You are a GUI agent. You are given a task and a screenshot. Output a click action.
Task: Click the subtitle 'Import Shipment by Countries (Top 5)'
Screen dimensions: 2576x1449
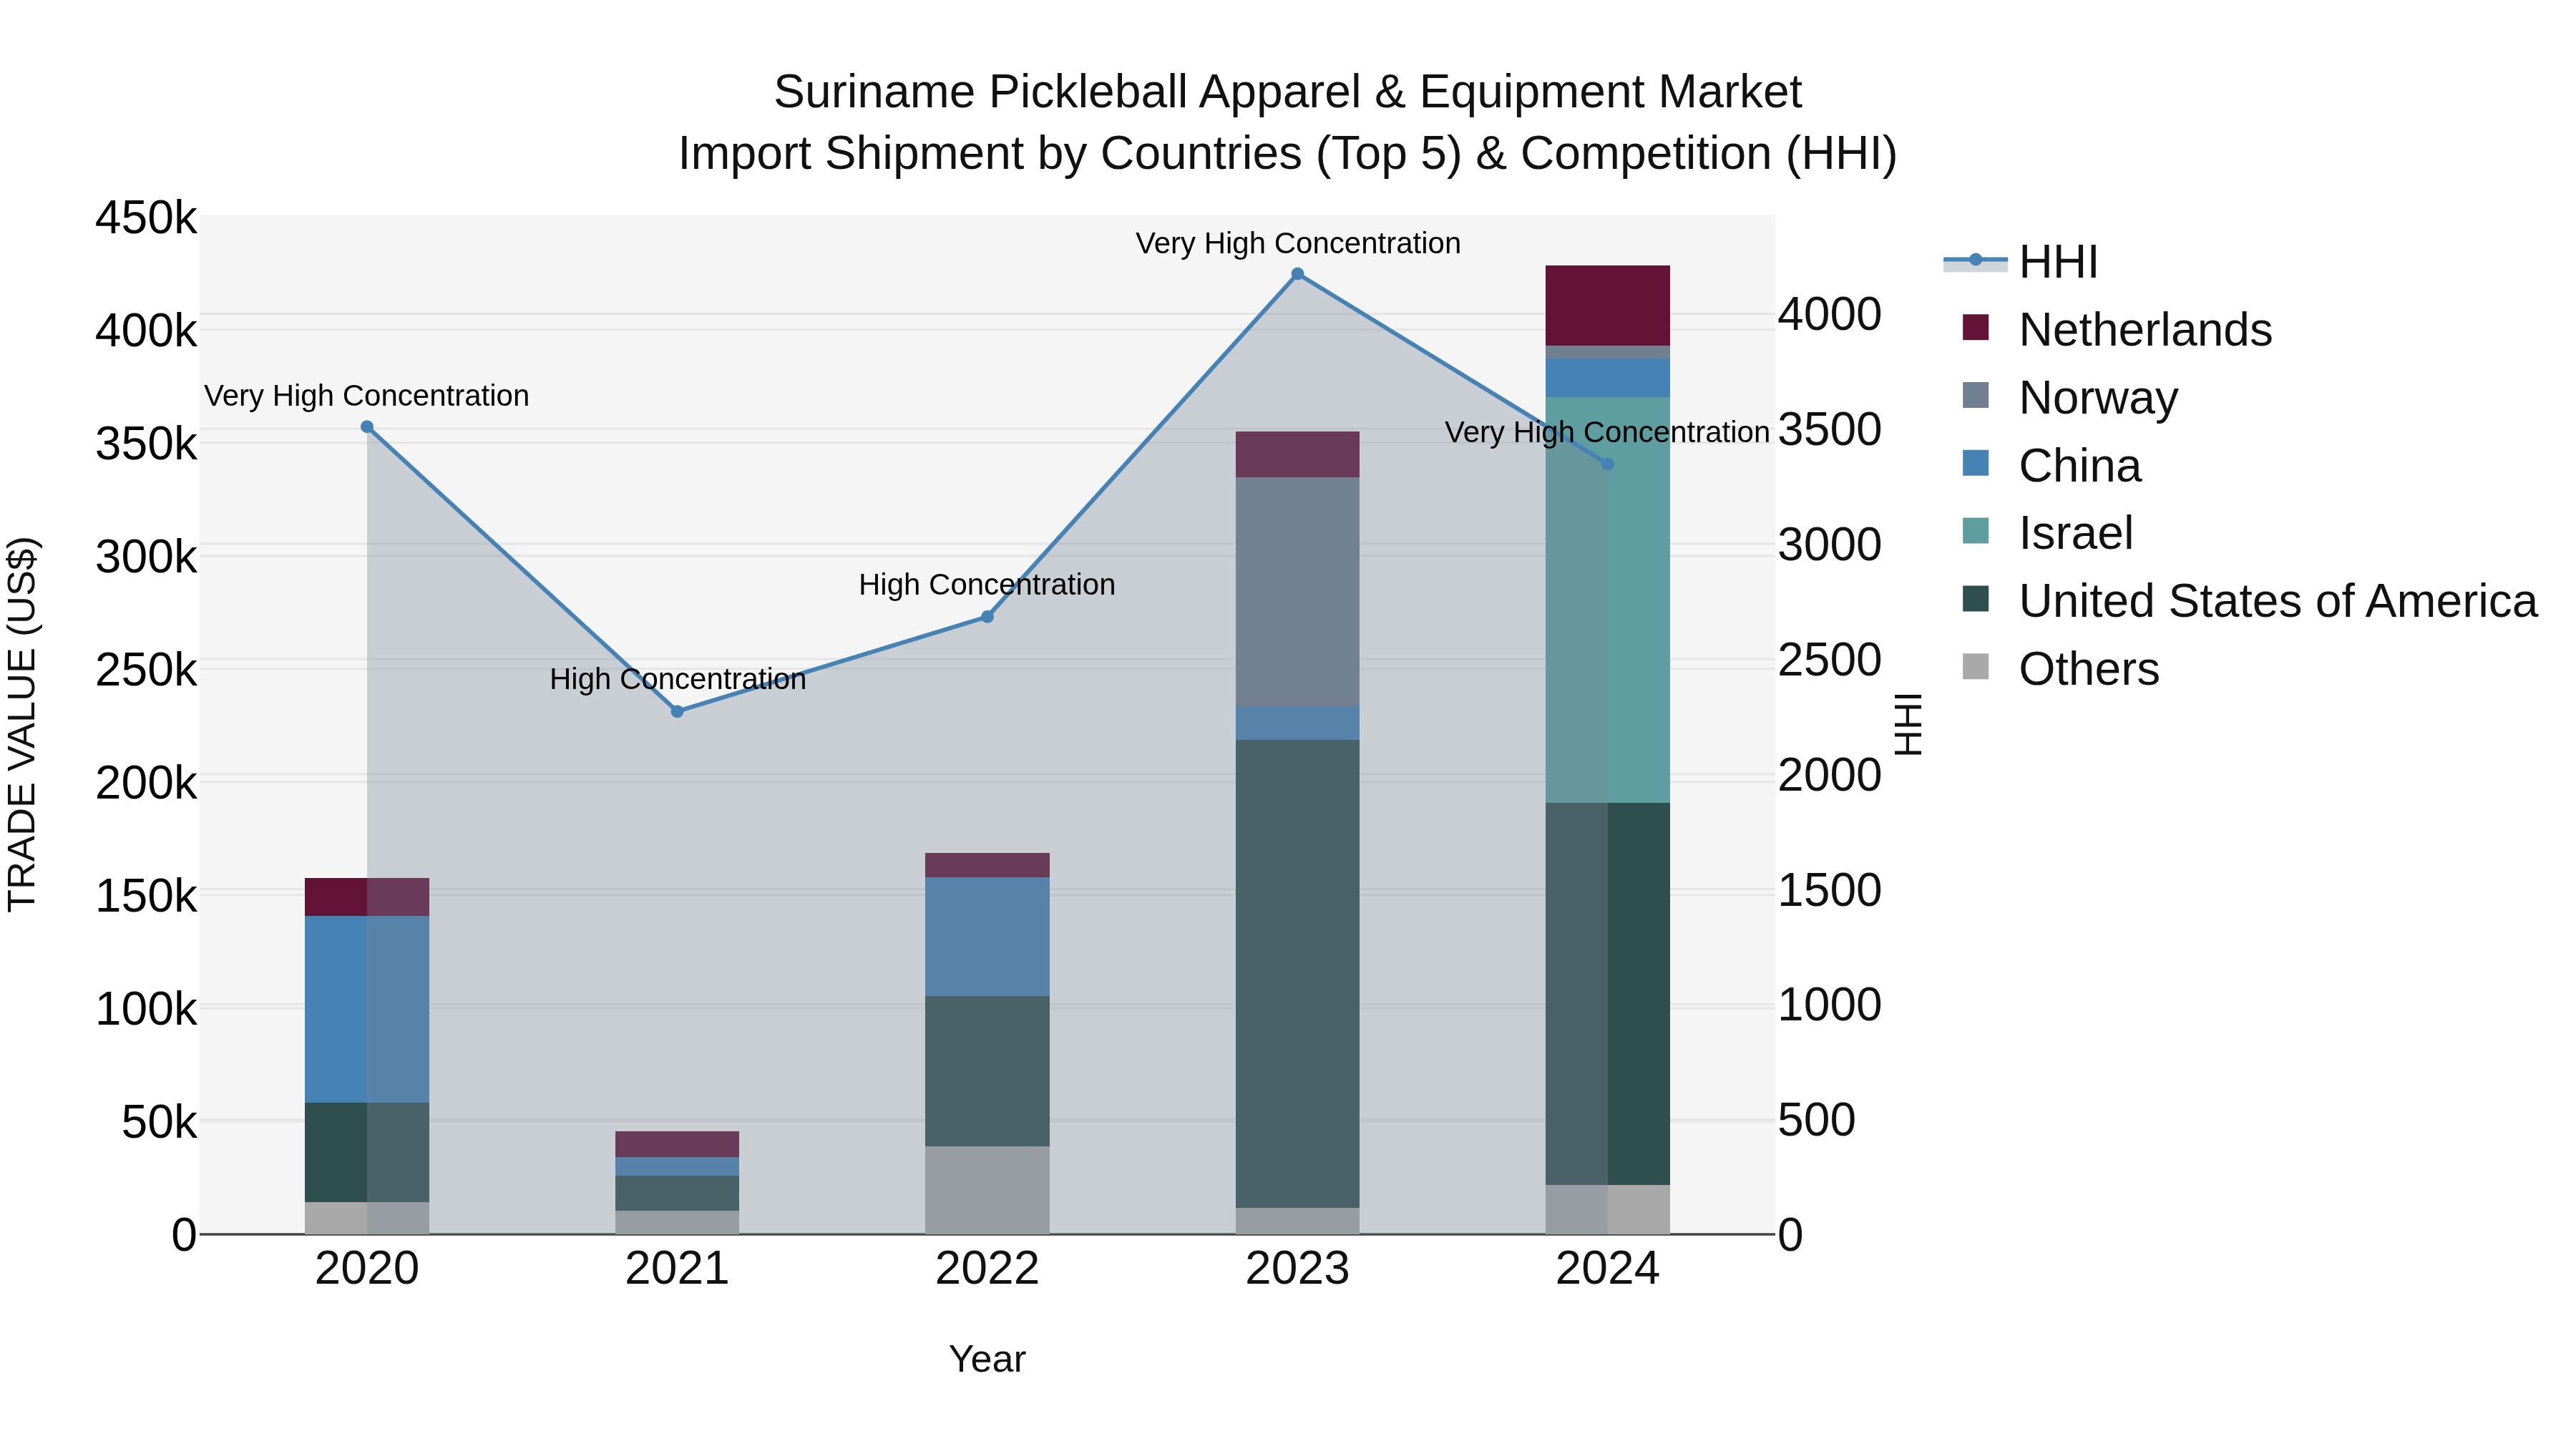pyautogui.click(x=1068, y=154)
